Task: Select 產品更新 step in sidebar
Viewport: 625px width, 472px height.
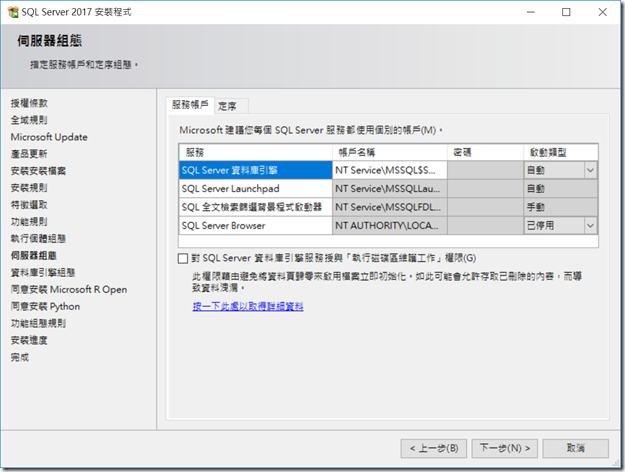Action: pyautogui.click(x=29, y=154)
